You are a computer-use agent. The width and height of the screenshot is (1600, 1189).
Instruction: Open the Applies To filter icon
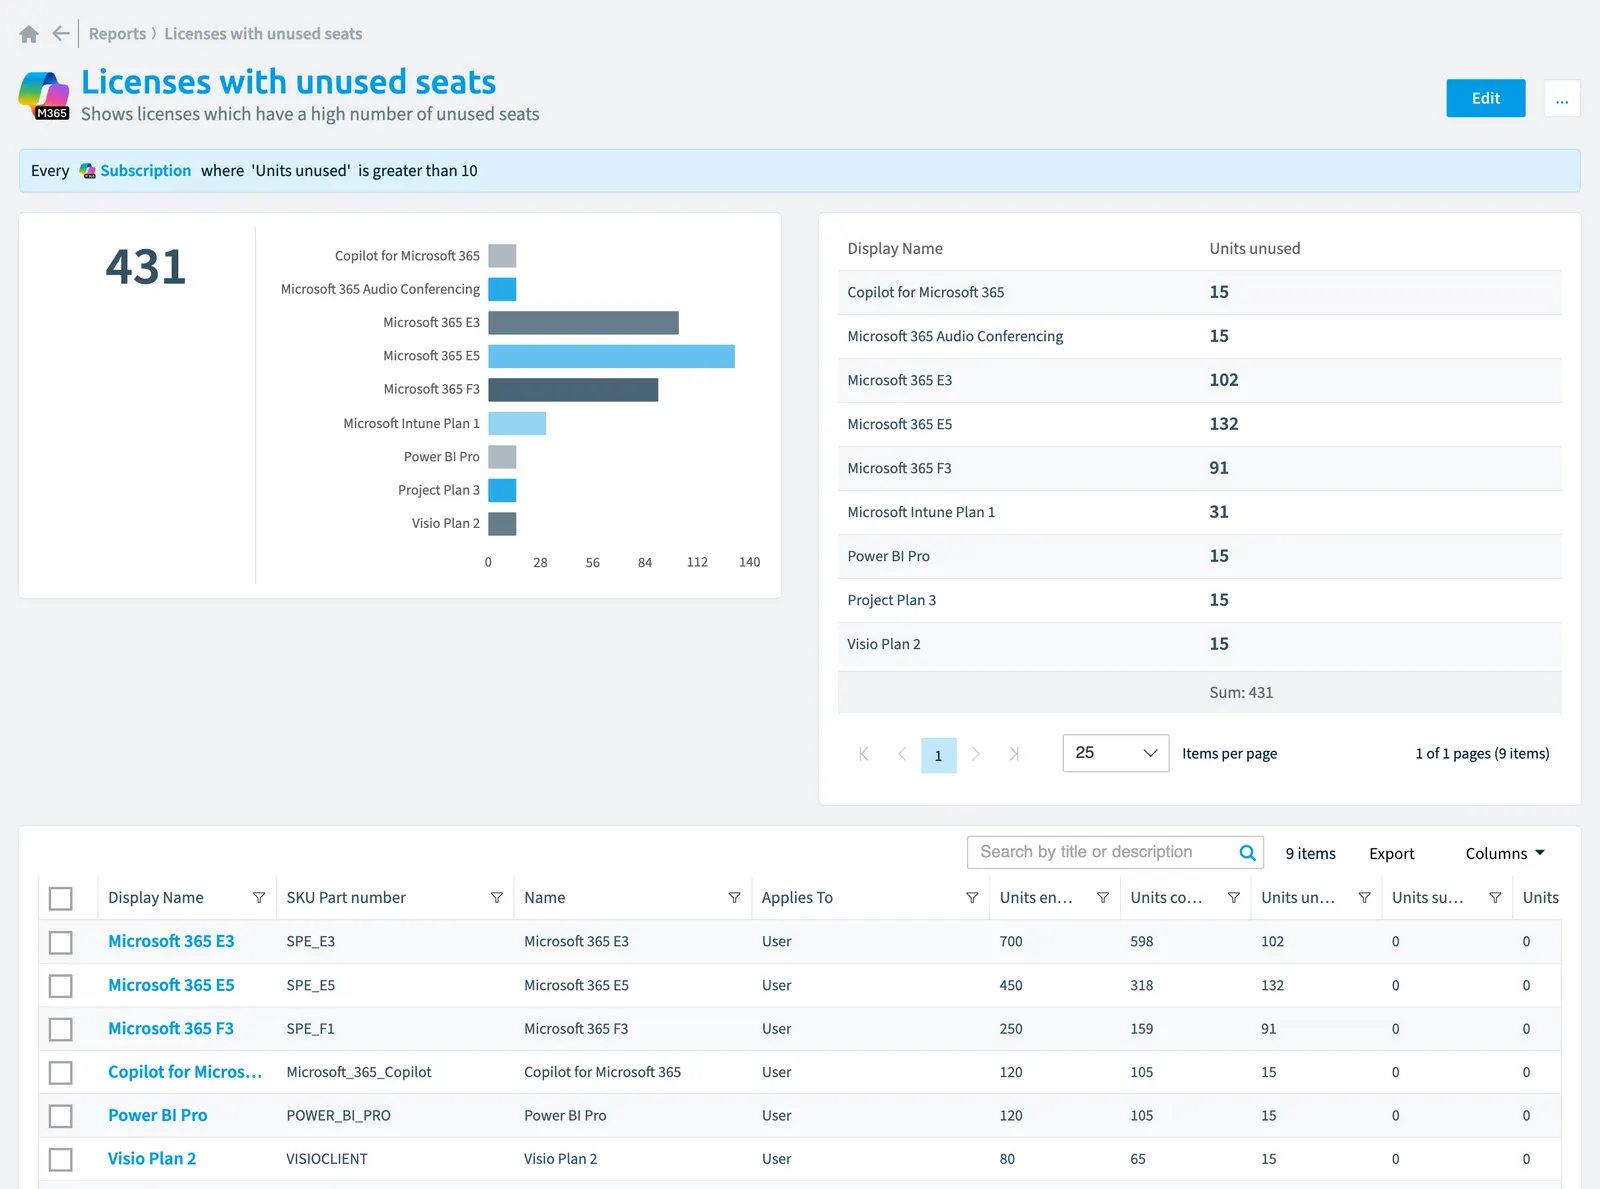click(972, 898)
